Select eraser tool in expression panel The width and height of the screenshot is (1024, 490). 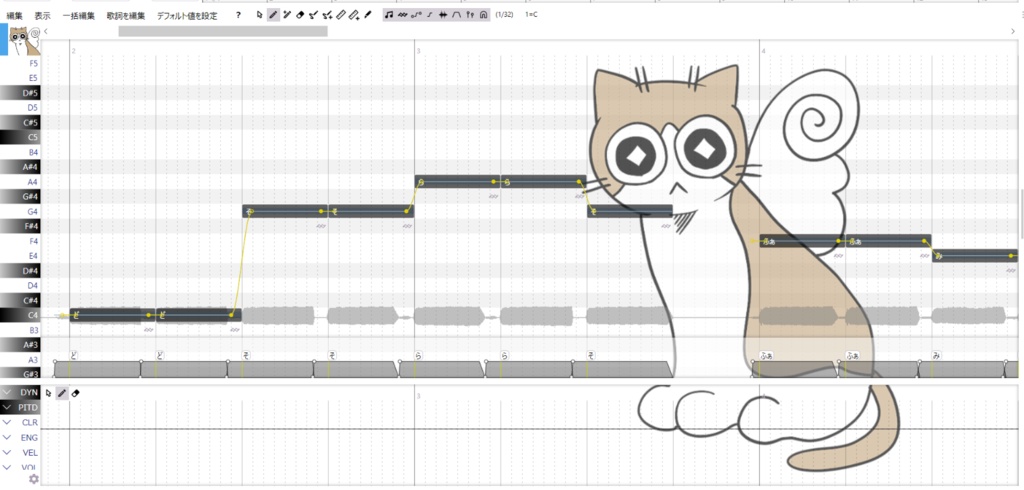tap(75, 393)
